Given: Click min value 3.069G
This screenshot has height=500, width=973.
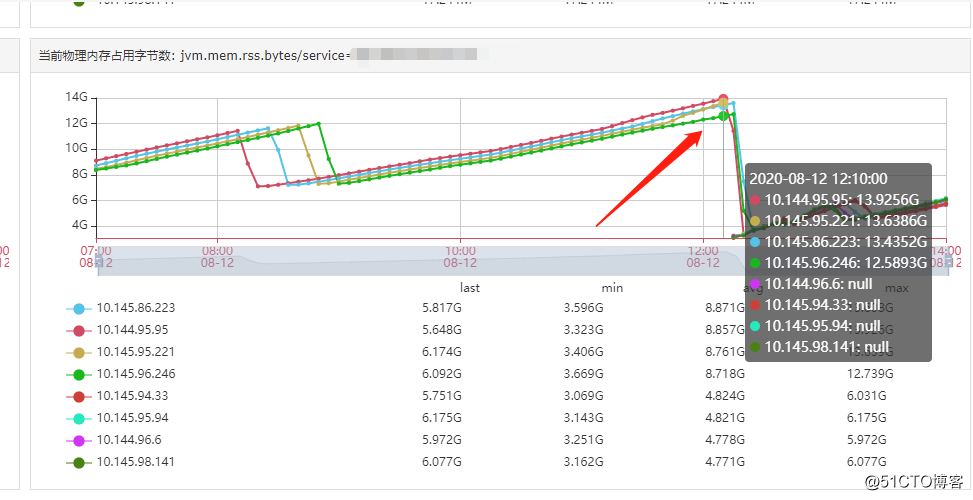Looking at the screenshot, I should point(583,396).
